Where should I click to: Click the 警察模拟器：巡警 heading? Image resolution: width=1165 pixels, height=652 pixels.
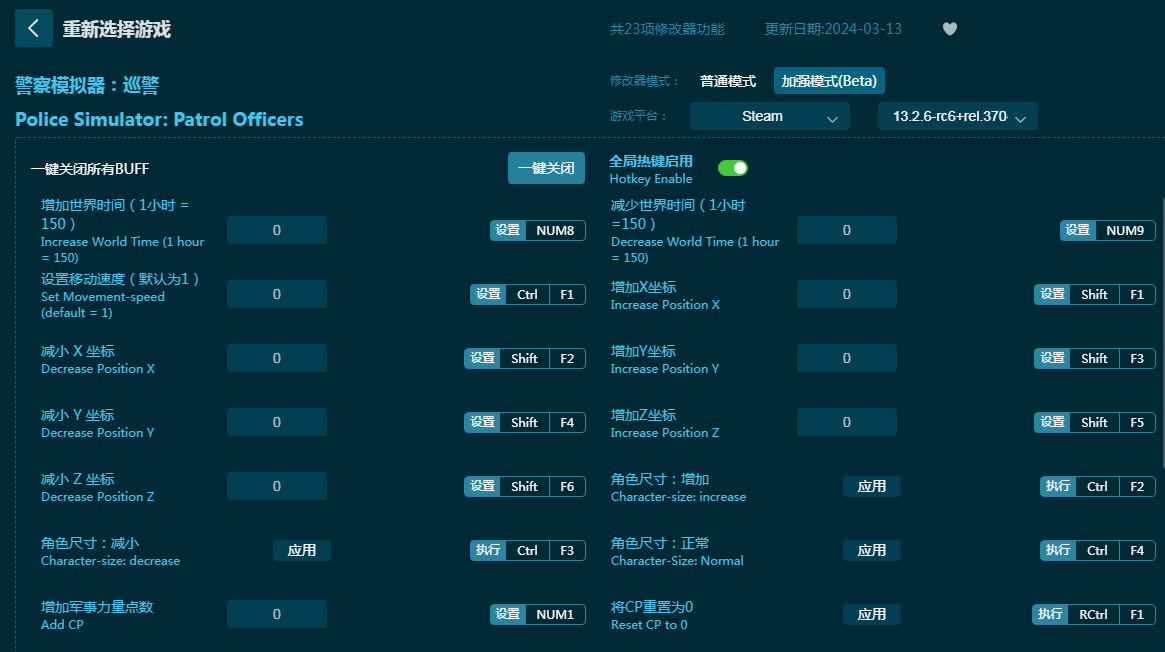tap(87, 85)
